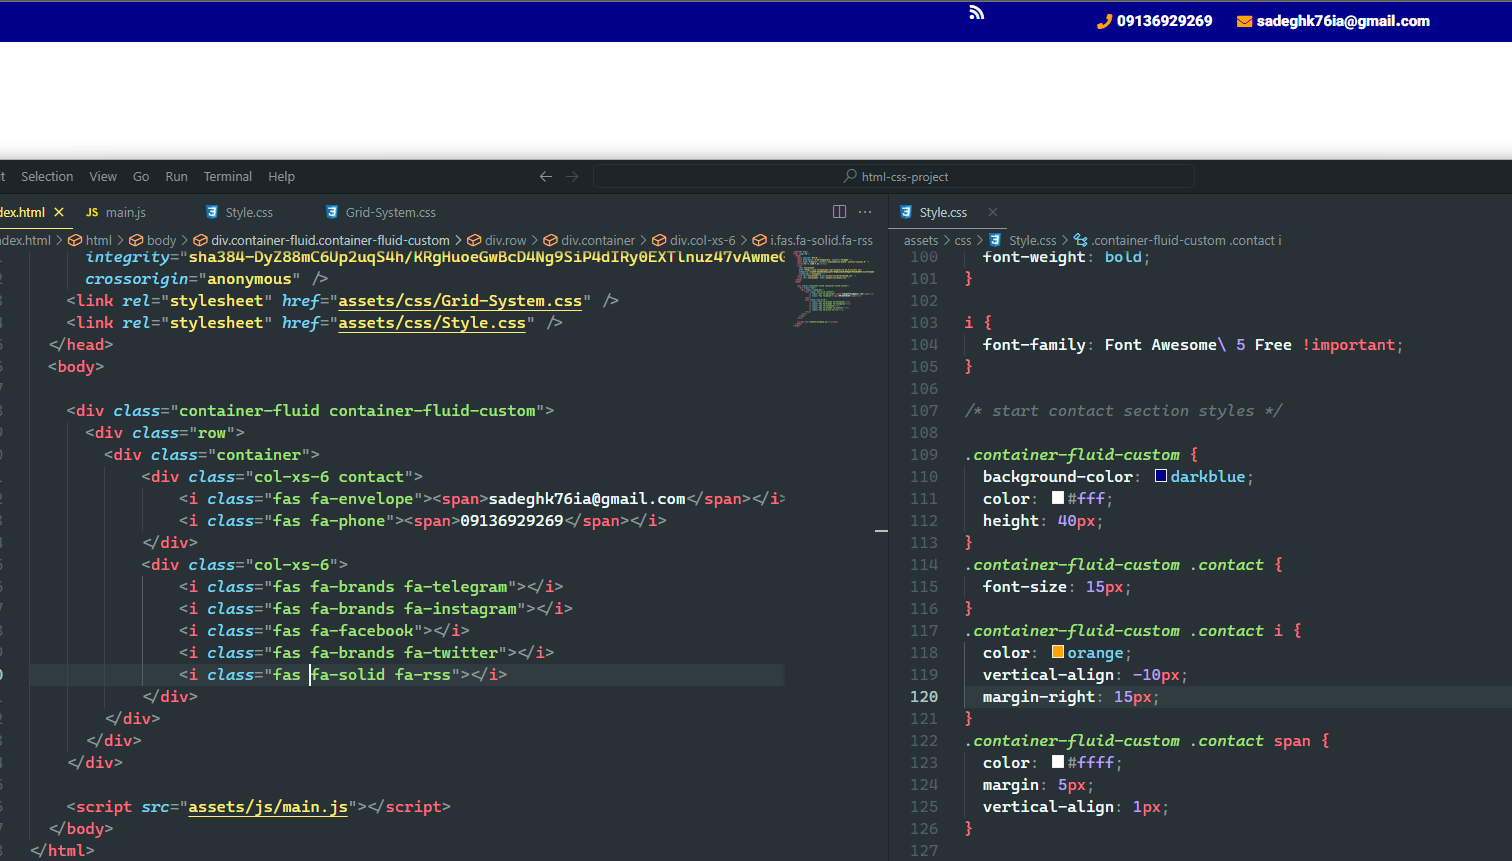The height and width of the screenshot is (861, 1512).
Task: Click div.container breadcrumb item
Action: 589,241
